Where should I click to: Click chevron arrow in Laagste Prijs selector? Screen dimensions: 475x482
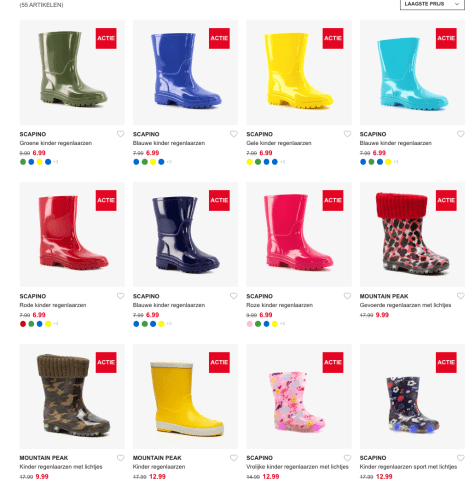pyautogui.click(x=457, y=4)
